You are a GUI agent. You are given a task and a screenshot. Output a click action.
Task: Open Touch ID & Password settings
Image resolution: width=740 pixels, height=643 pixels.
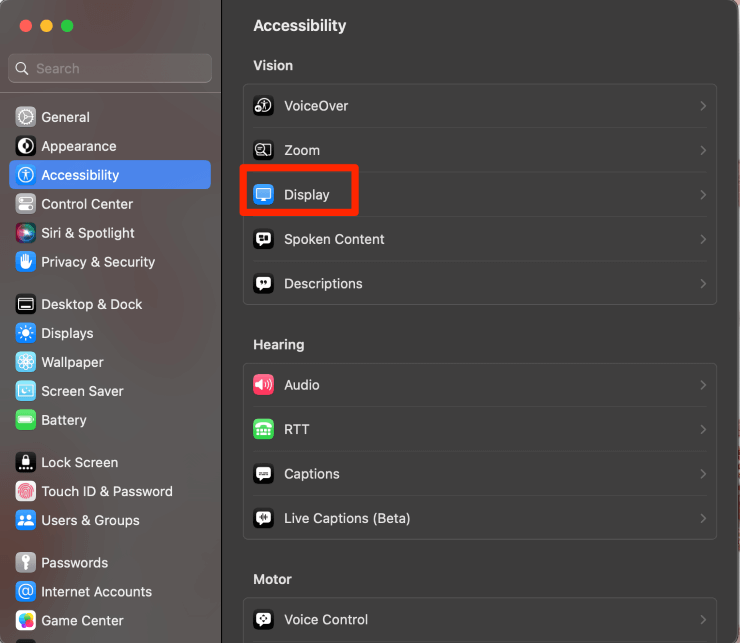point(106,491)
